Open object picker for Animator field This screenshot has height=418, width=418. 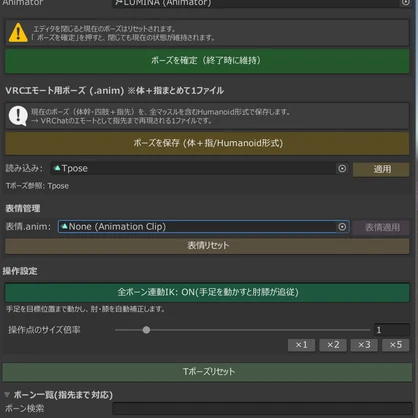tap(405, 2)
